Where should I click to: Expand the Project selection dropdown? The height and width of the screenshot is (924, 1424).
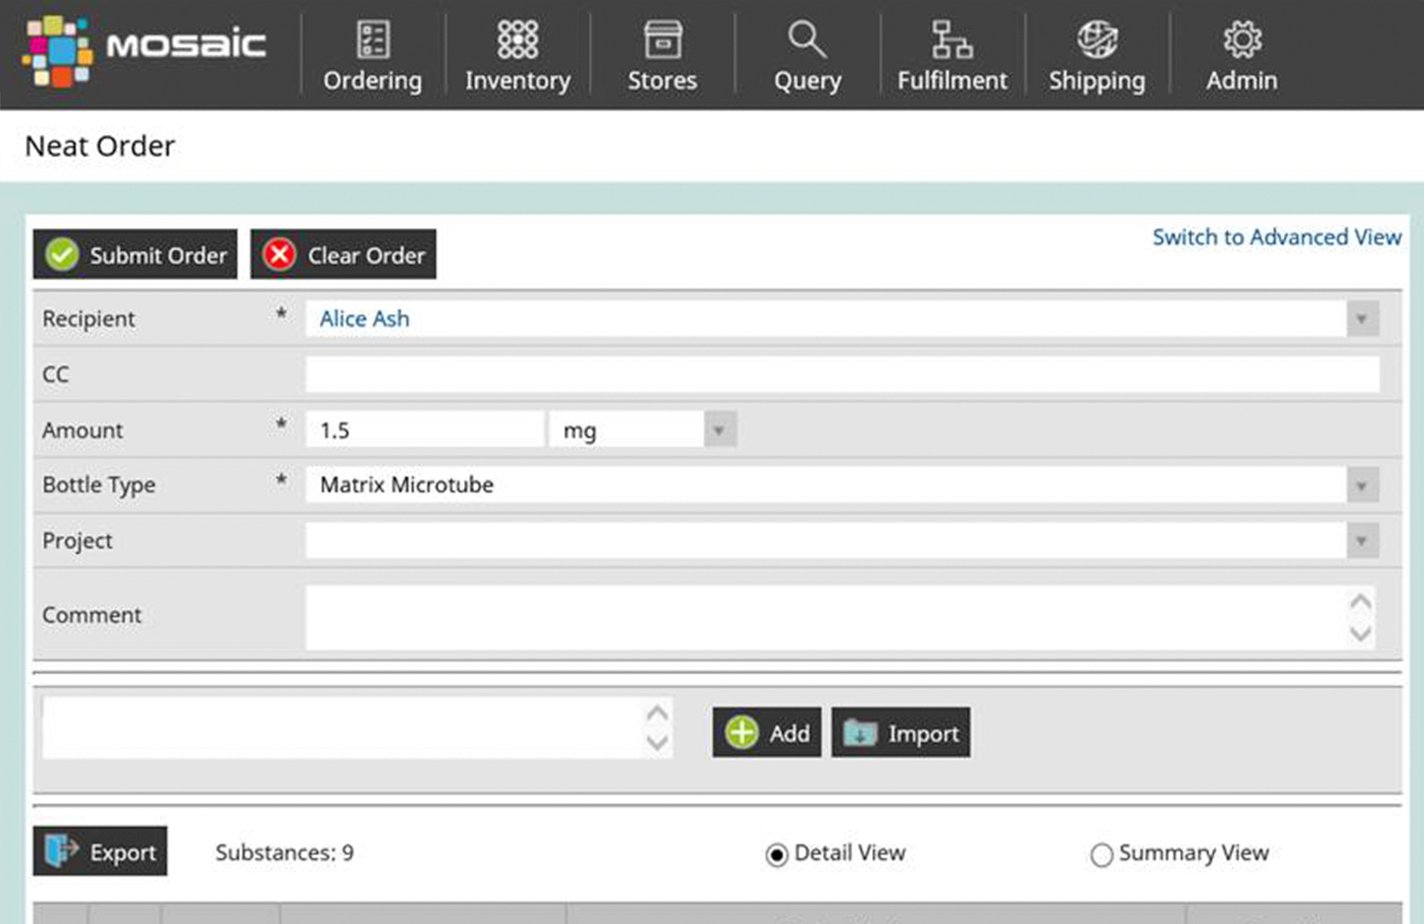pos(1362,540)
